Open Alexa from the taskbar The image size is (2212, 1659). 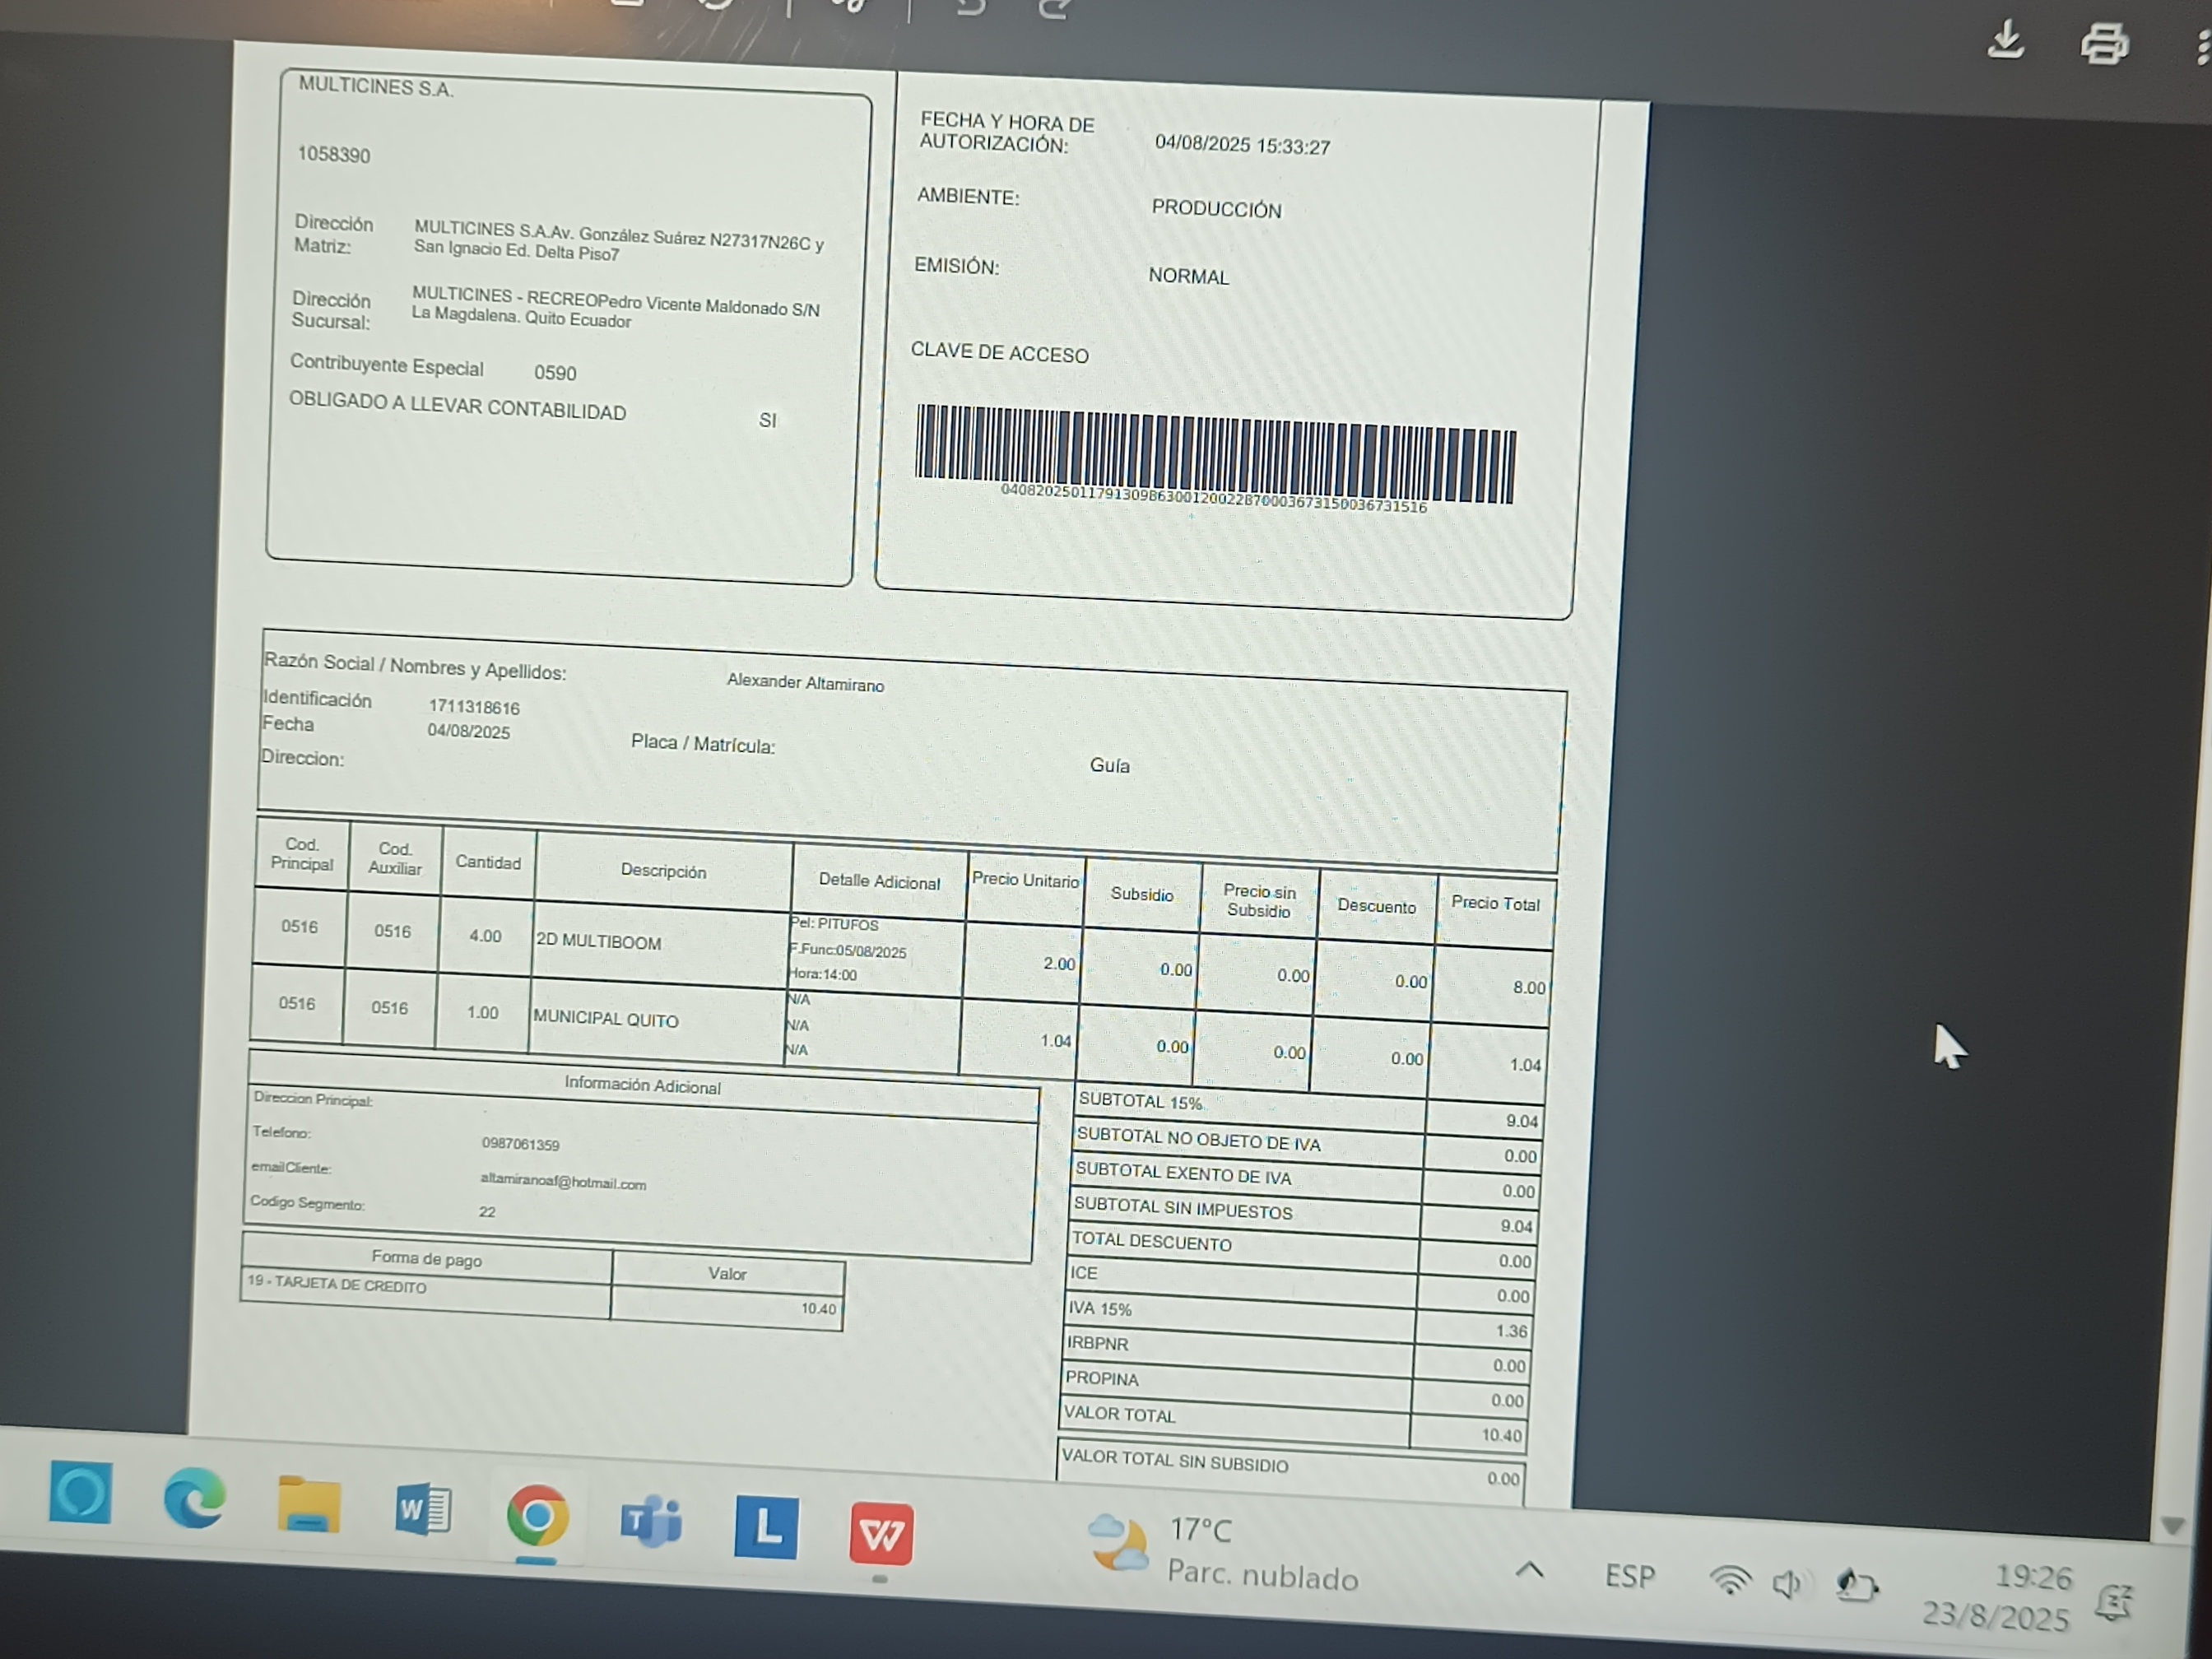coord(81,1493)
